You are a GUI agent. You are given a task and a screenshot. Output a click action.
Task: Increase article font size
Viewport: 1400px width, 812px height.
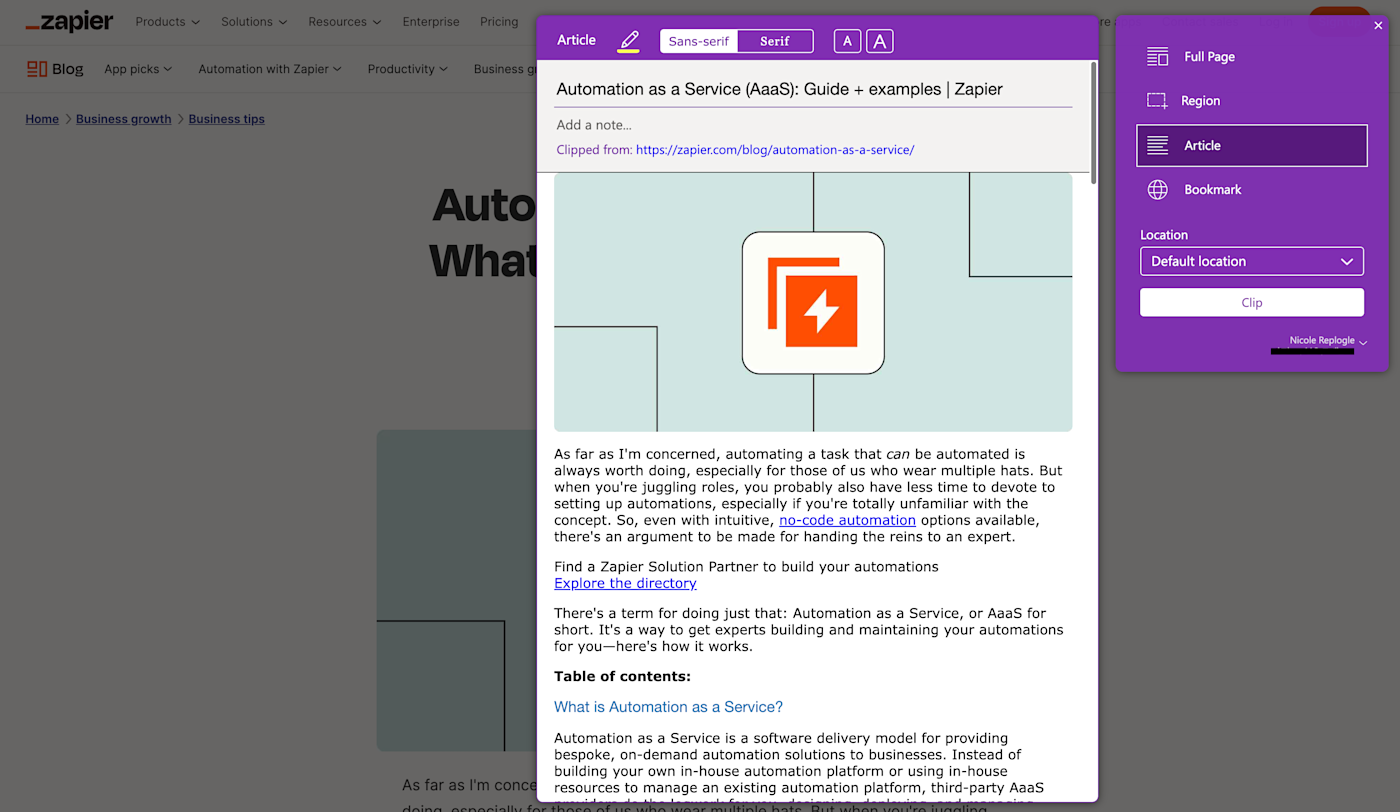click(879, 41)
